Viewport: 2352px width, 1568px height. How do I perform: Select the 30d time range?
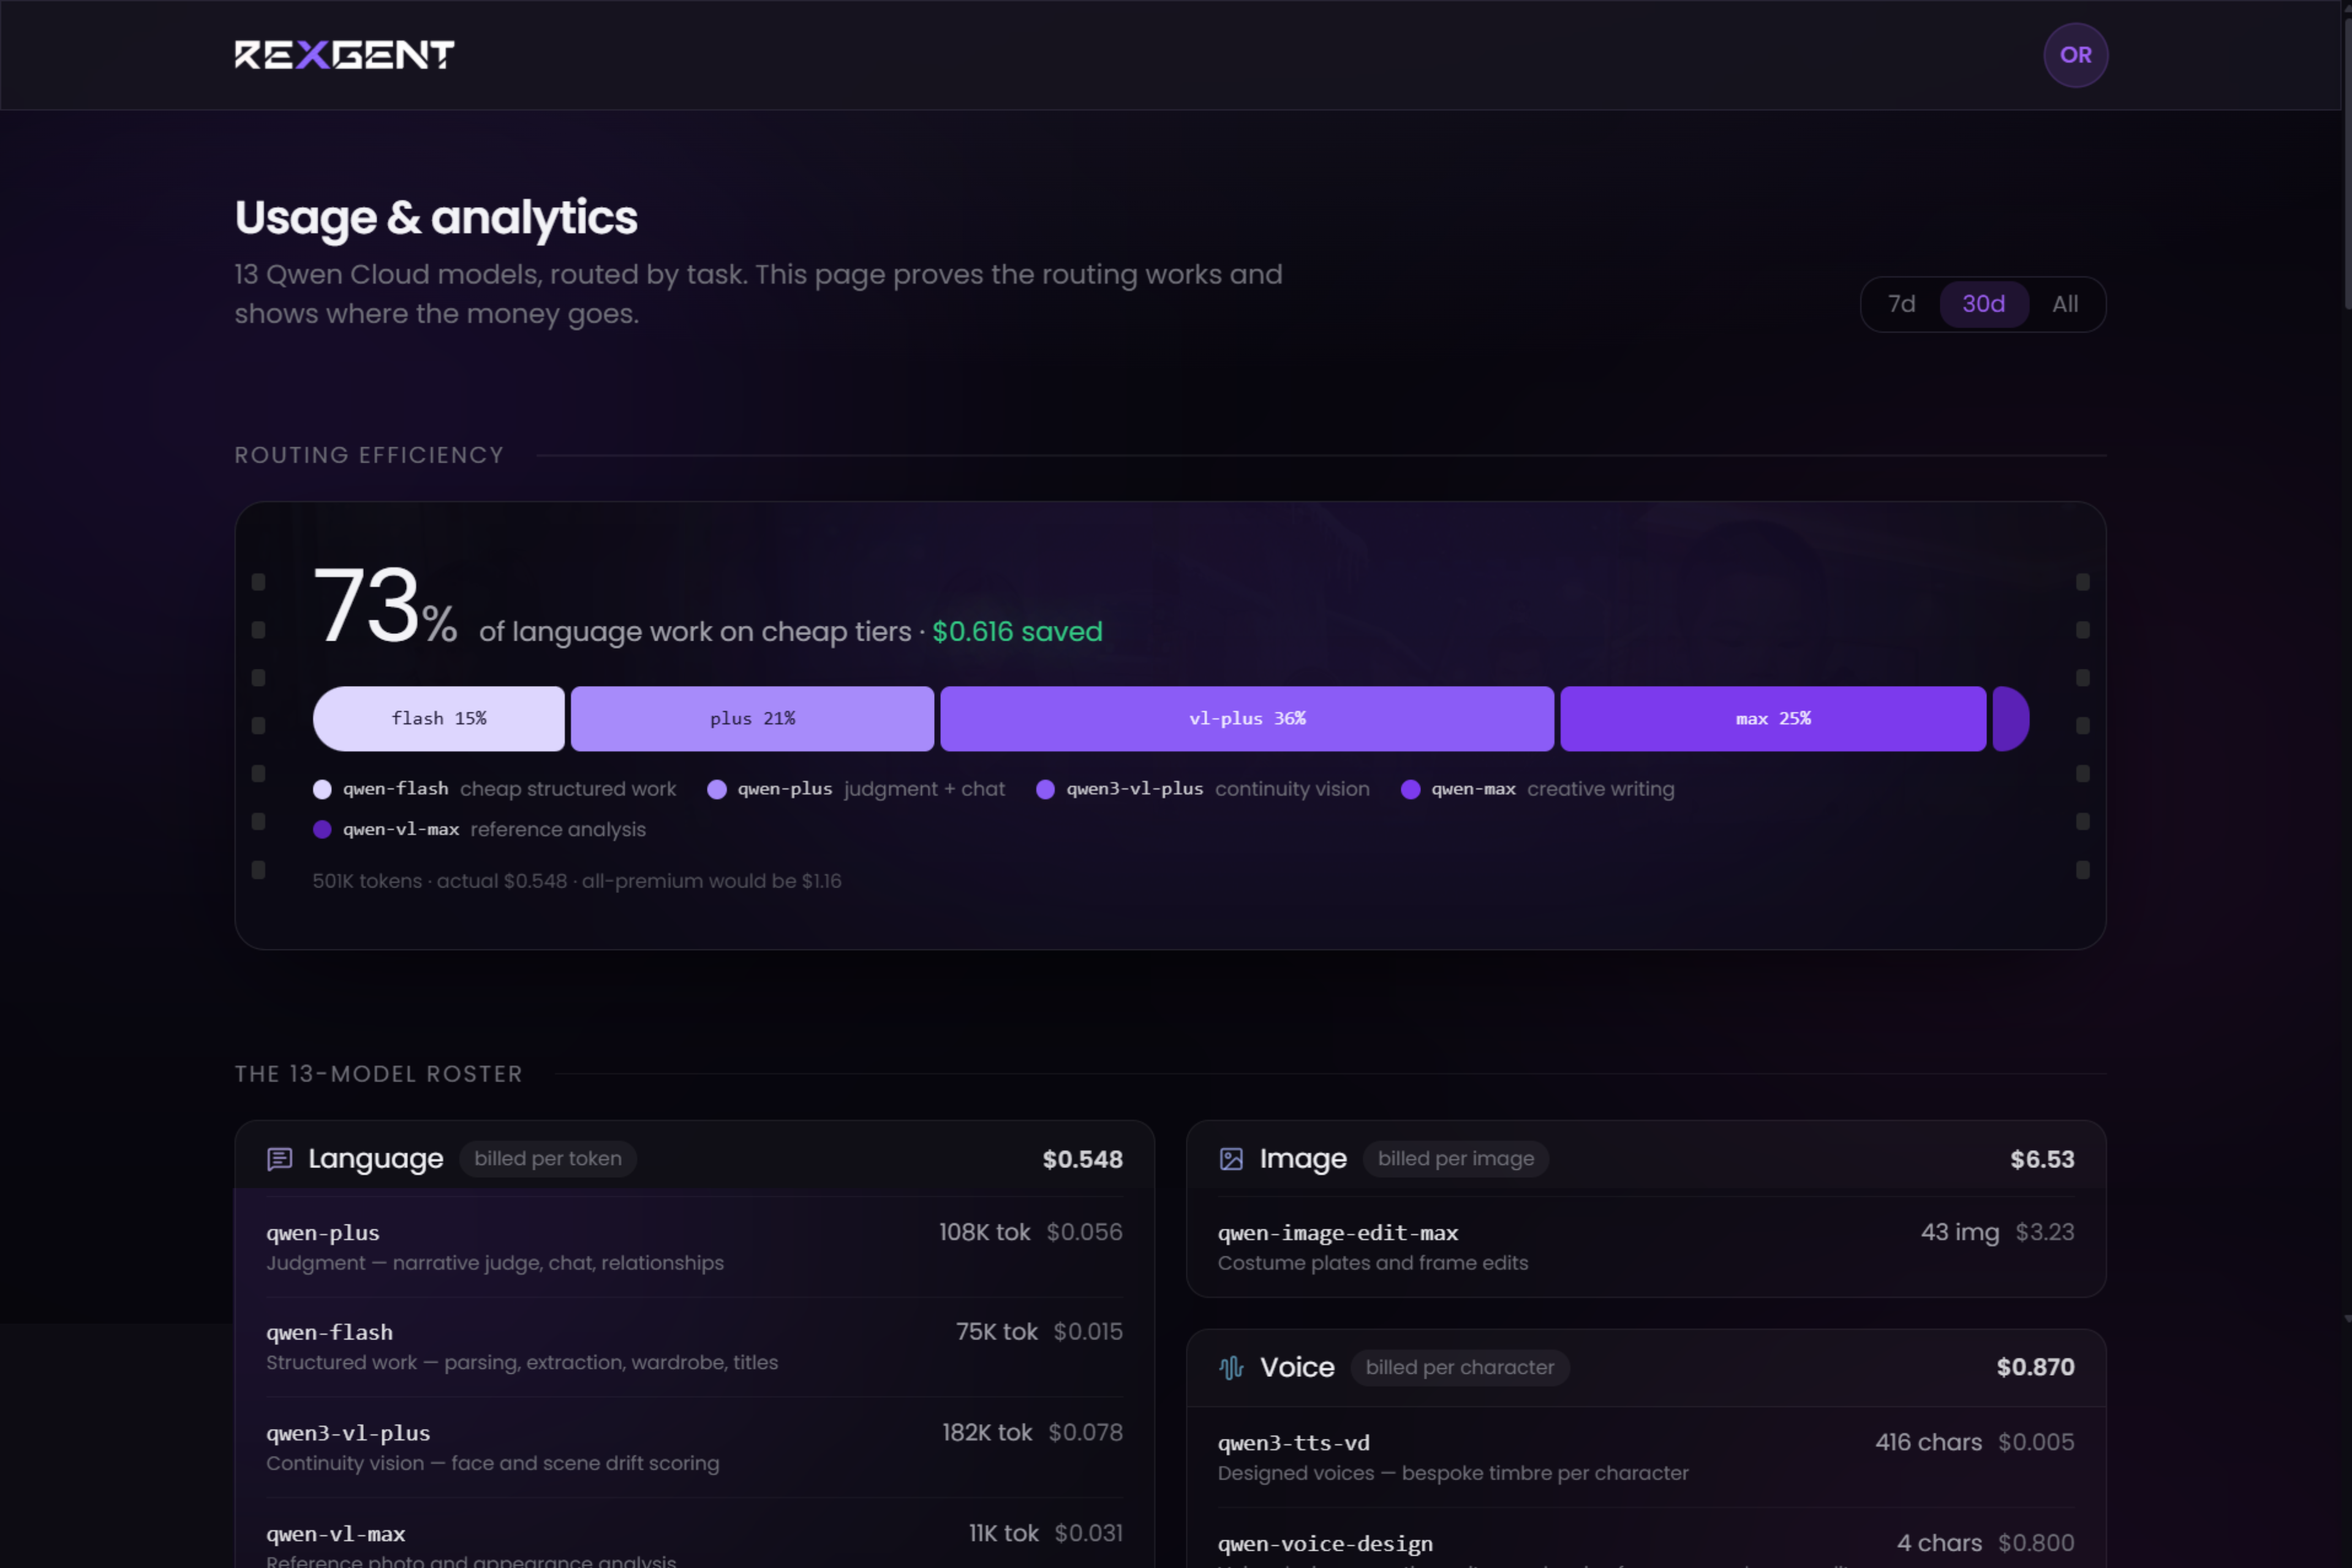click(1983, 304)
